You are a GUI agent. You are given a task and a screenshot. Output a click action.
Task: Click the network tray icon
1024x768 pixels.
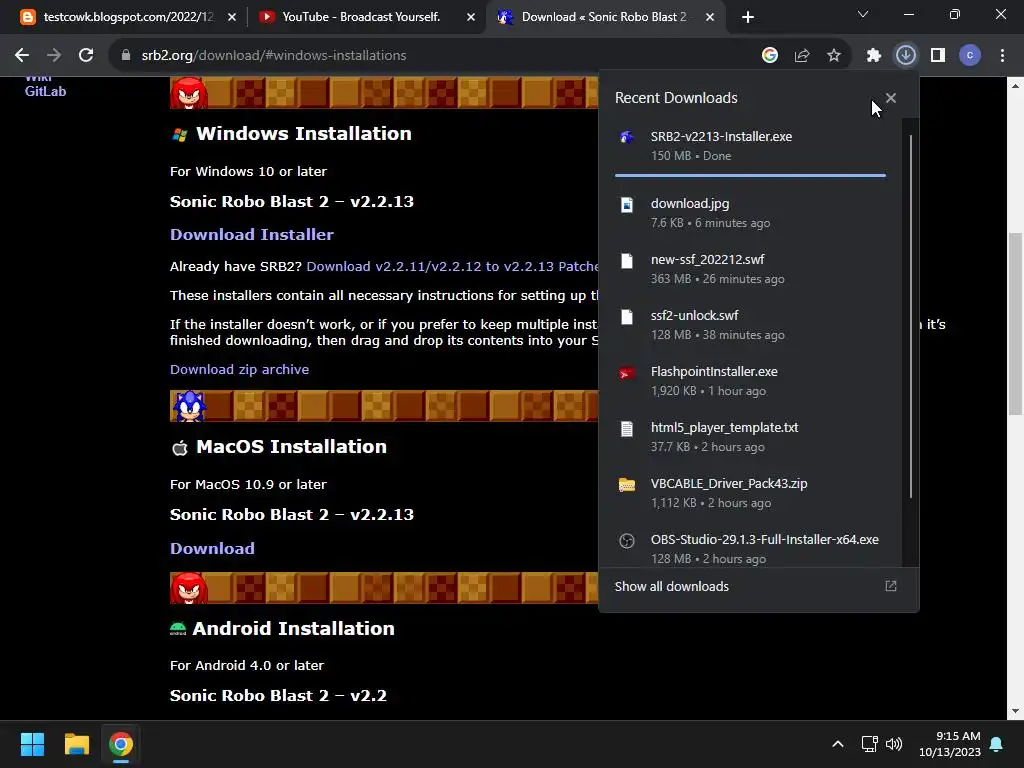pos(869,744)
